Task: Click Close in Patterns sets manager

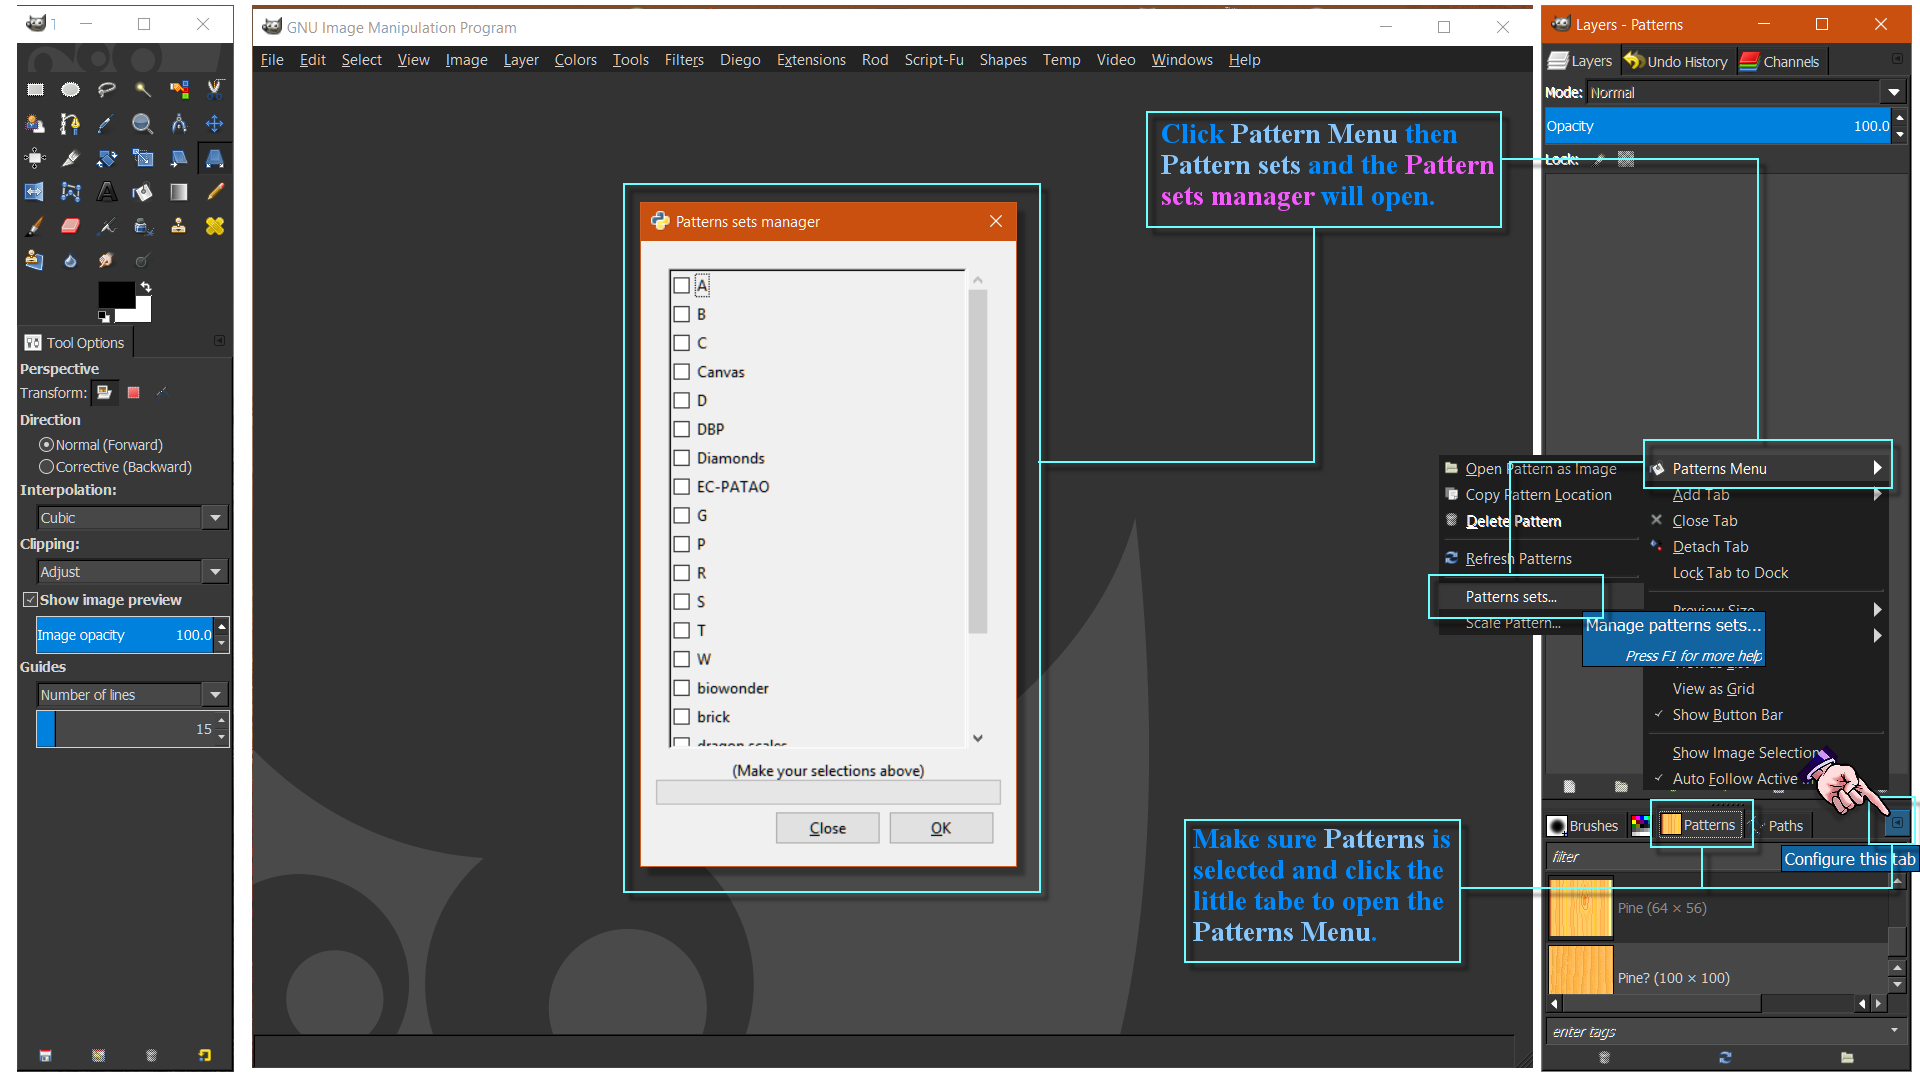Action: tap(828, 828)
